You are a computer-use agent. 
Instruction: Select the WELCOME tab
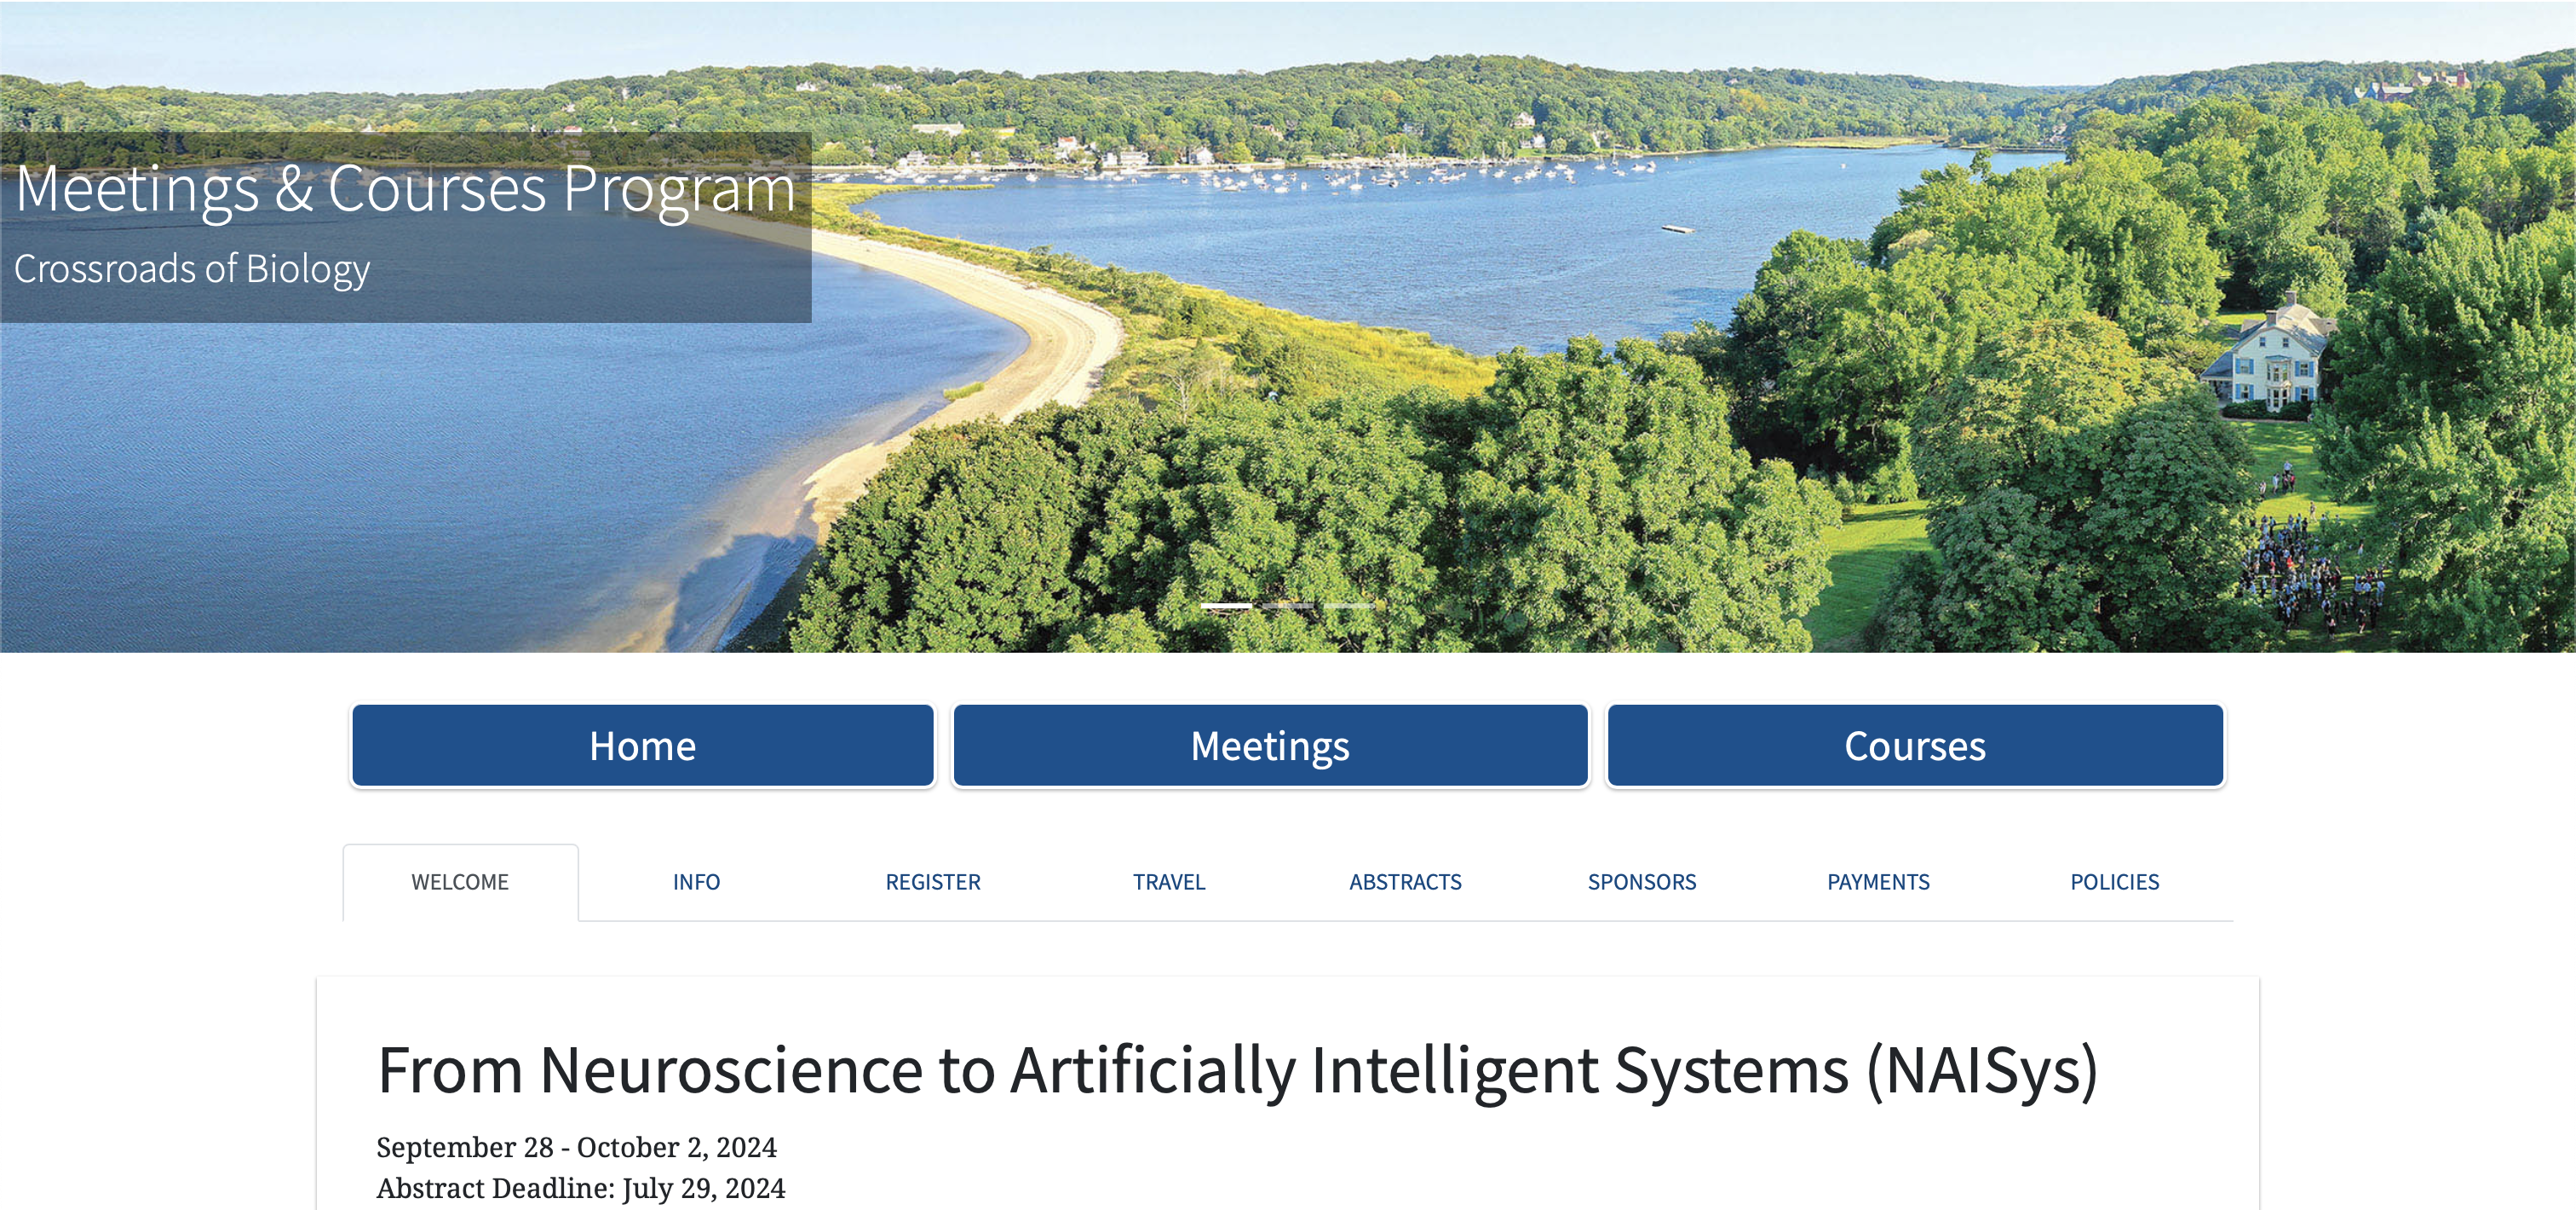pos(462,881)
